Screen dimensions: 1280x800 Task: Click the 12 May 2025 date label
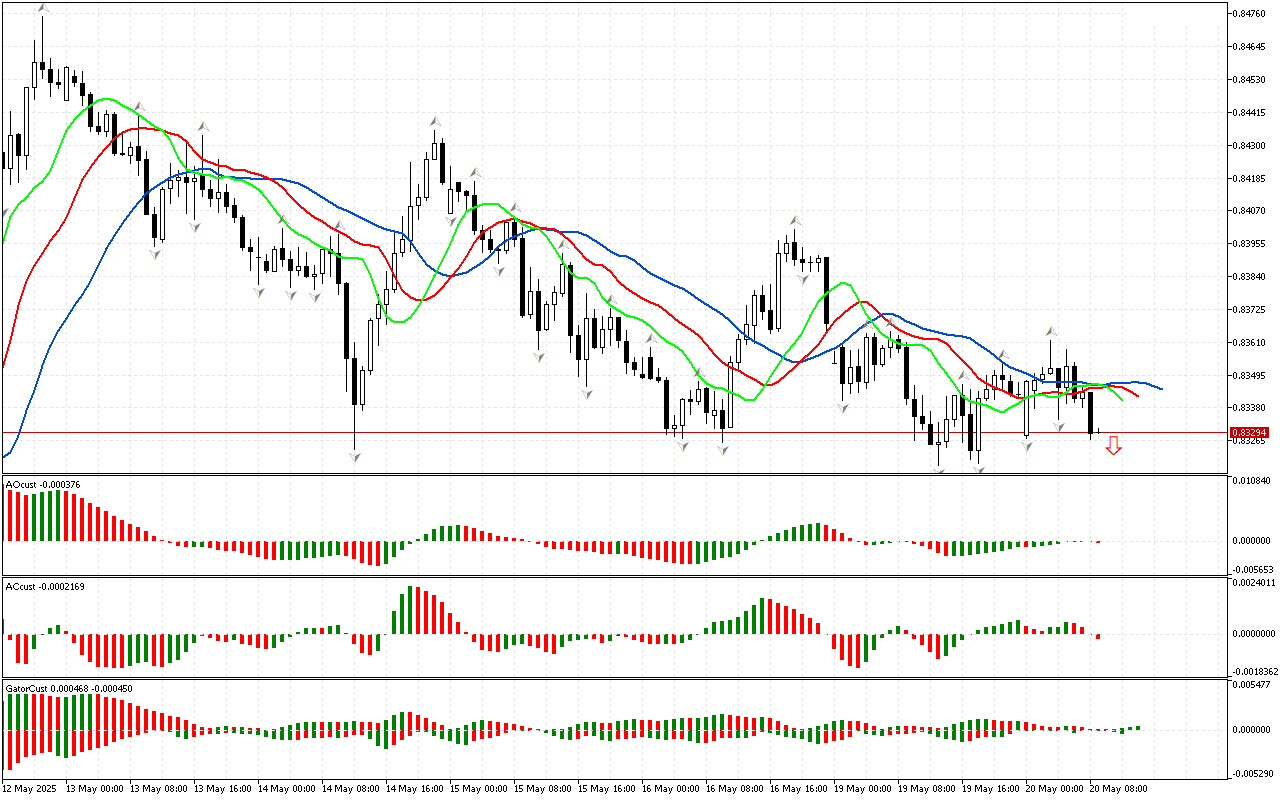point(32,789)
